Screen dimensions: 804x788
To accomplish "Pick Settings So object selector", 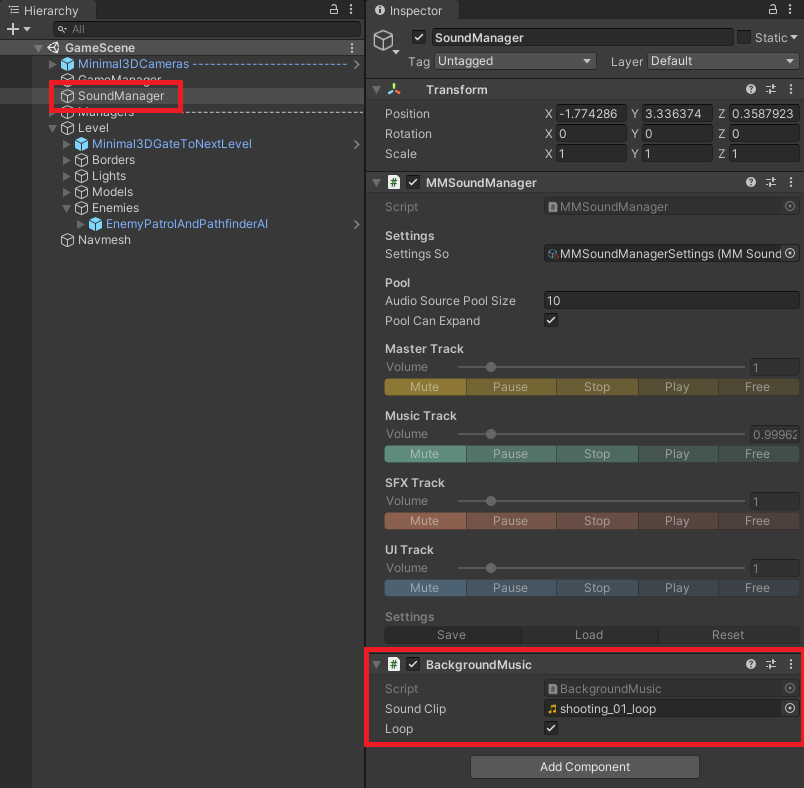I will pos(790,253).
